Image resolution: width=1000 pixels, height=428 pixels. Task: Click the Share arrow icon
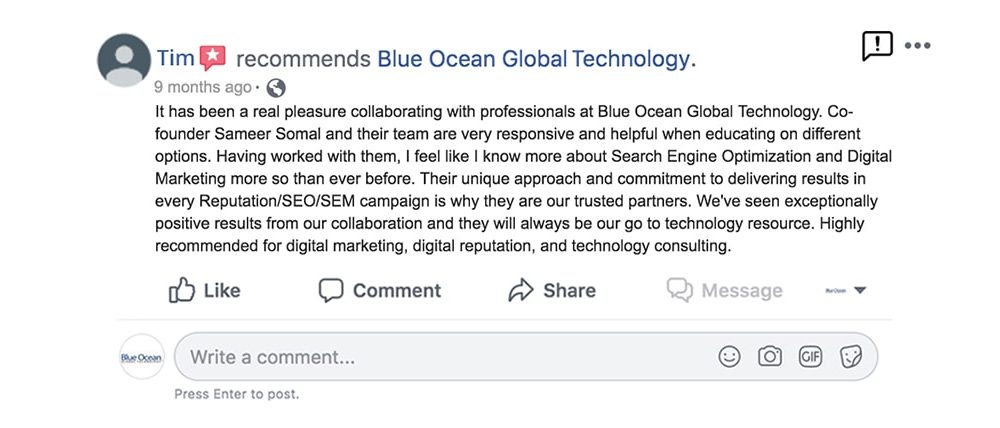[520, 290]
